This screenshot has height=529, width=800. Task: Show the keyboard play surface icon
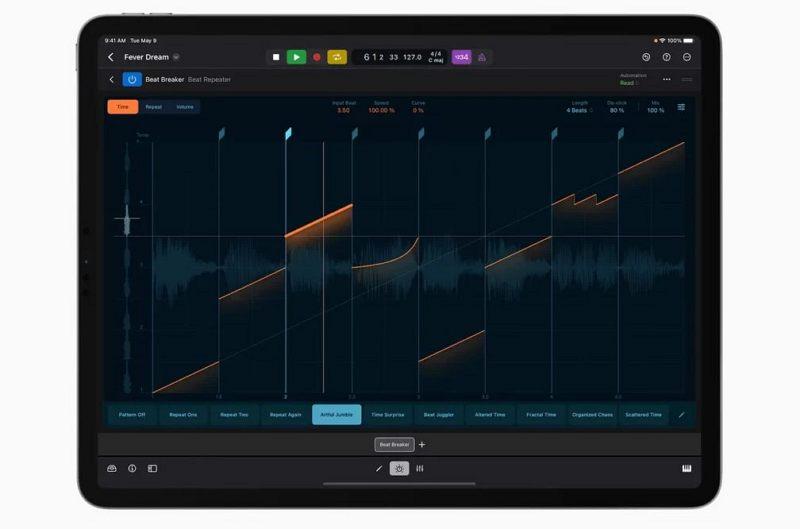point(687,468)
